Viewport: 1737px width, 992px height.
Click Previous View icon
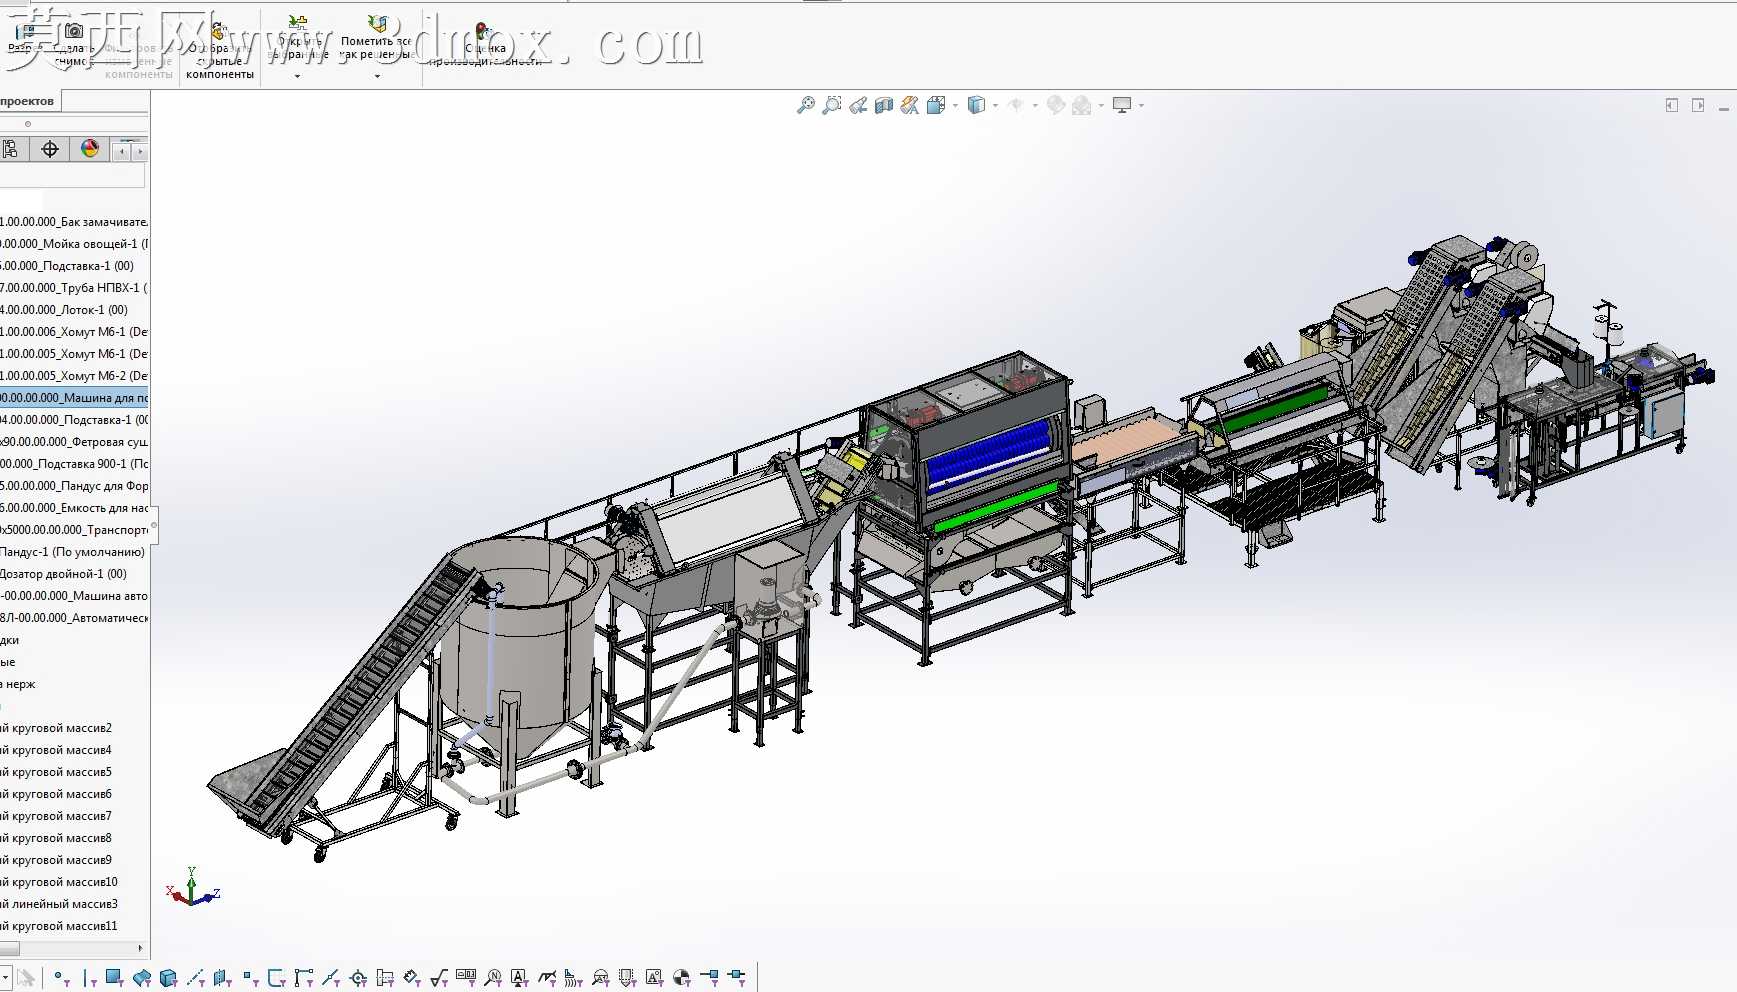858,105
